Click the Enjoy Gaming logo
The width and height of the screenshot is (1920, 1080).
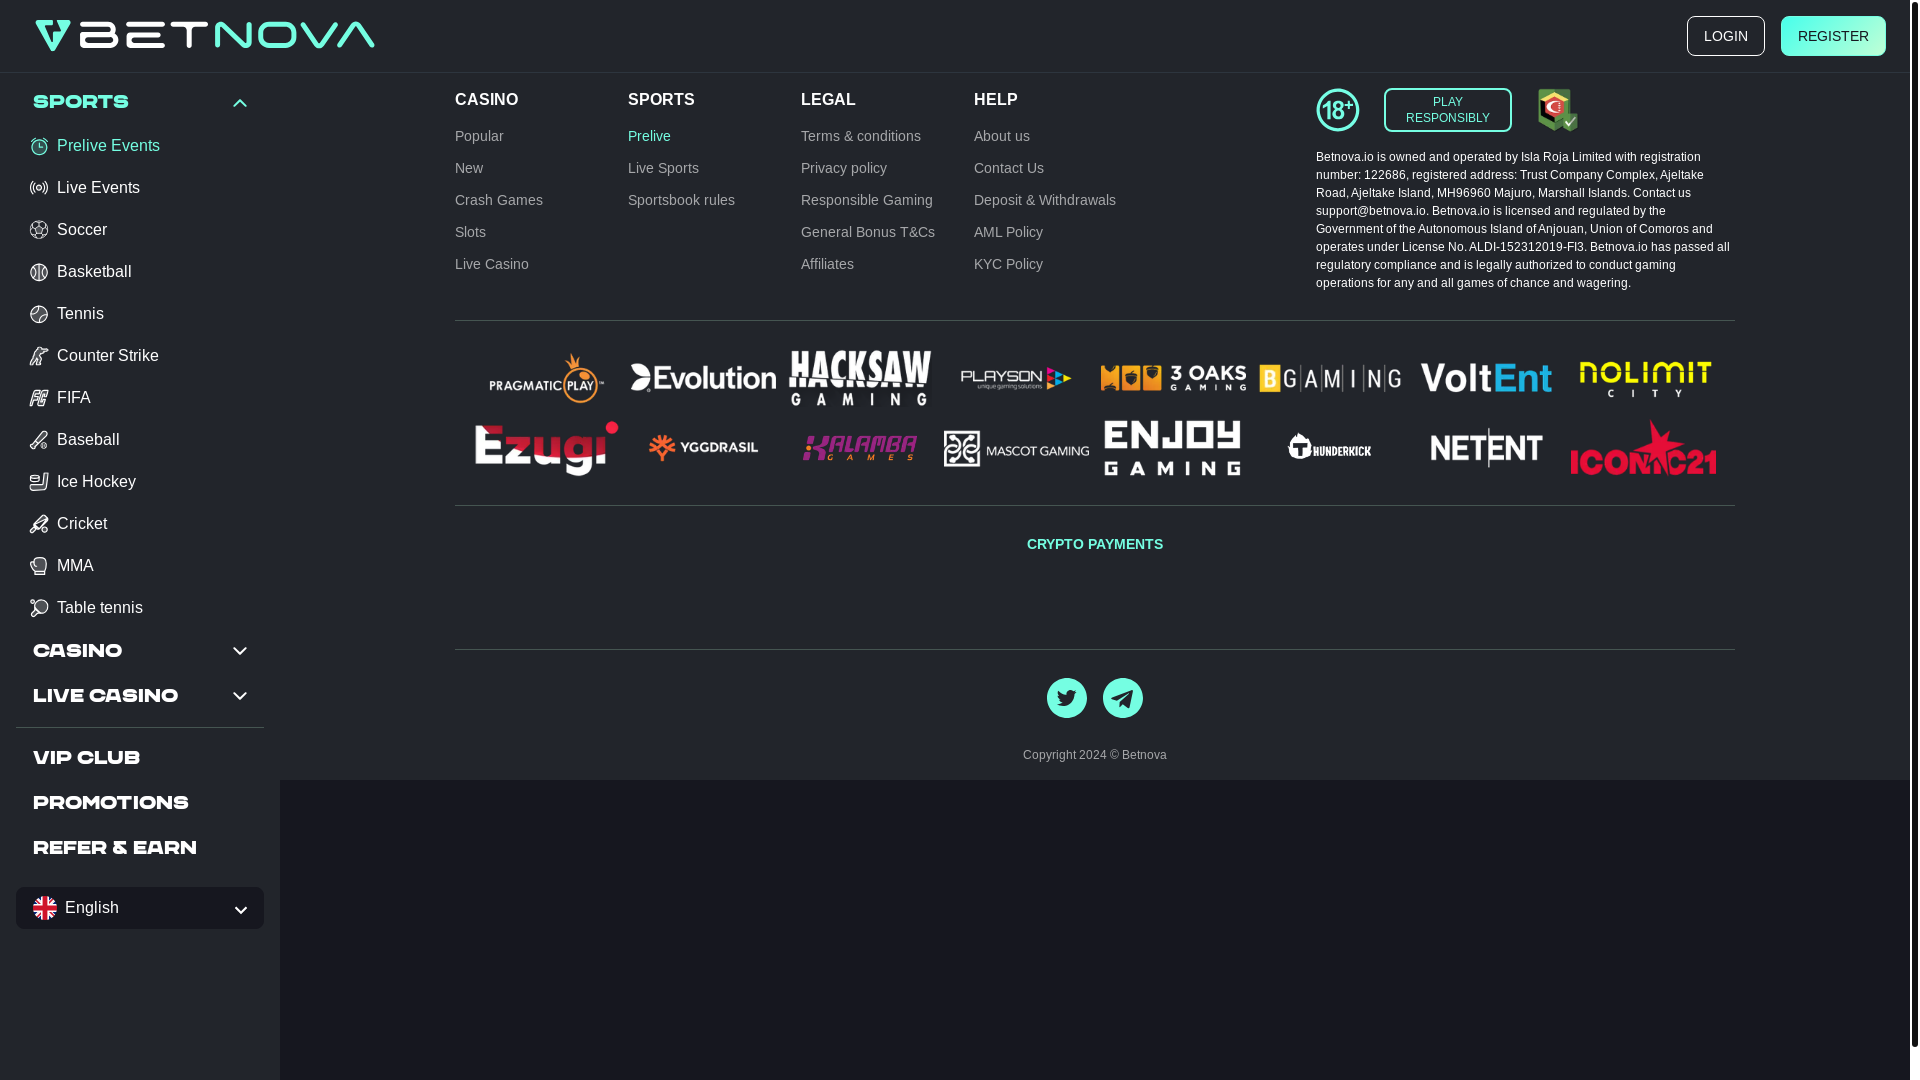point(1173,448)
